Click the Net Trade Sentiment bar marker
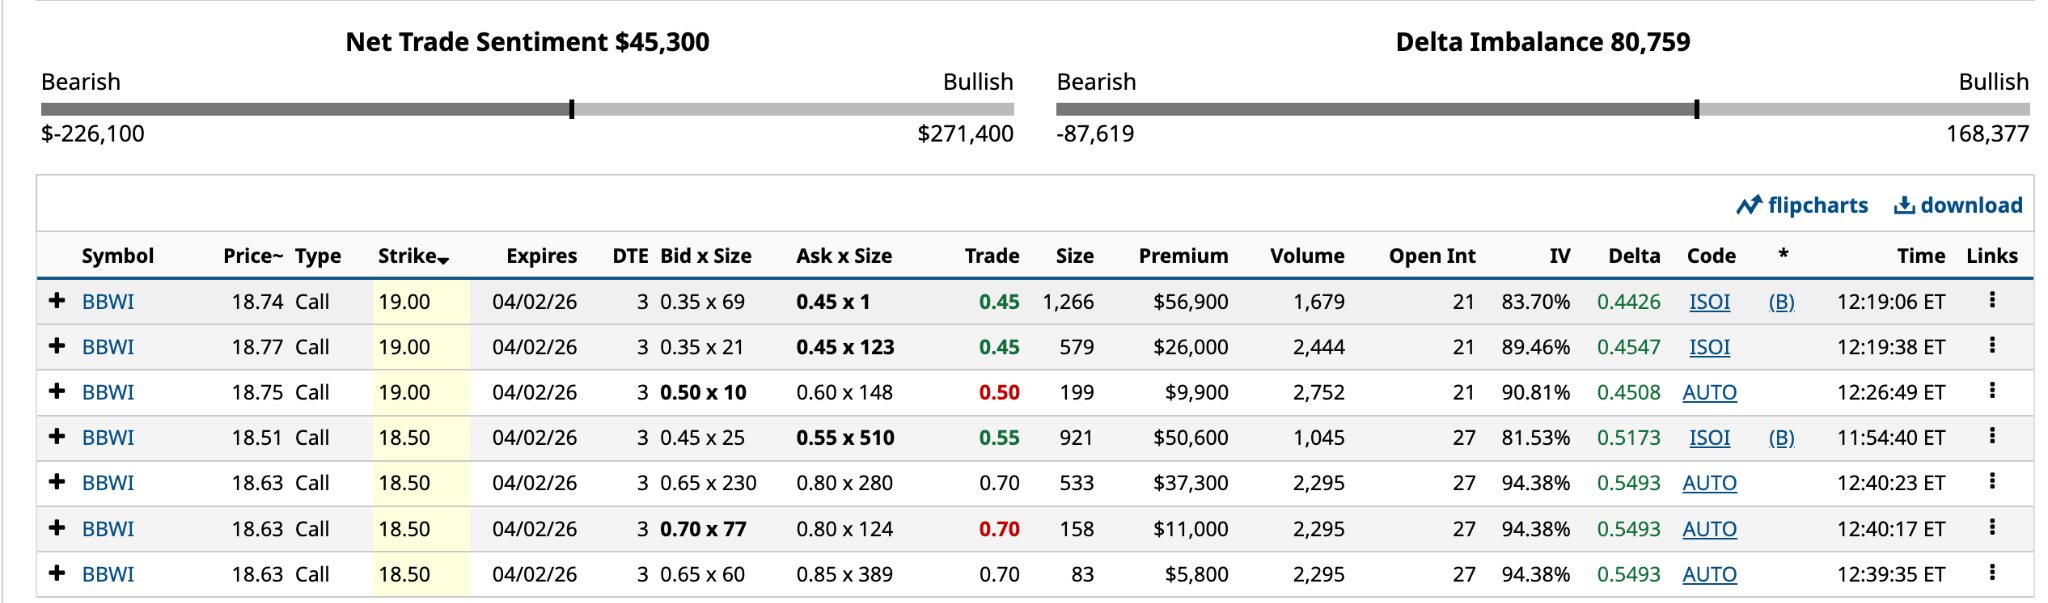Screen dimensions: 2048x603 572,109
